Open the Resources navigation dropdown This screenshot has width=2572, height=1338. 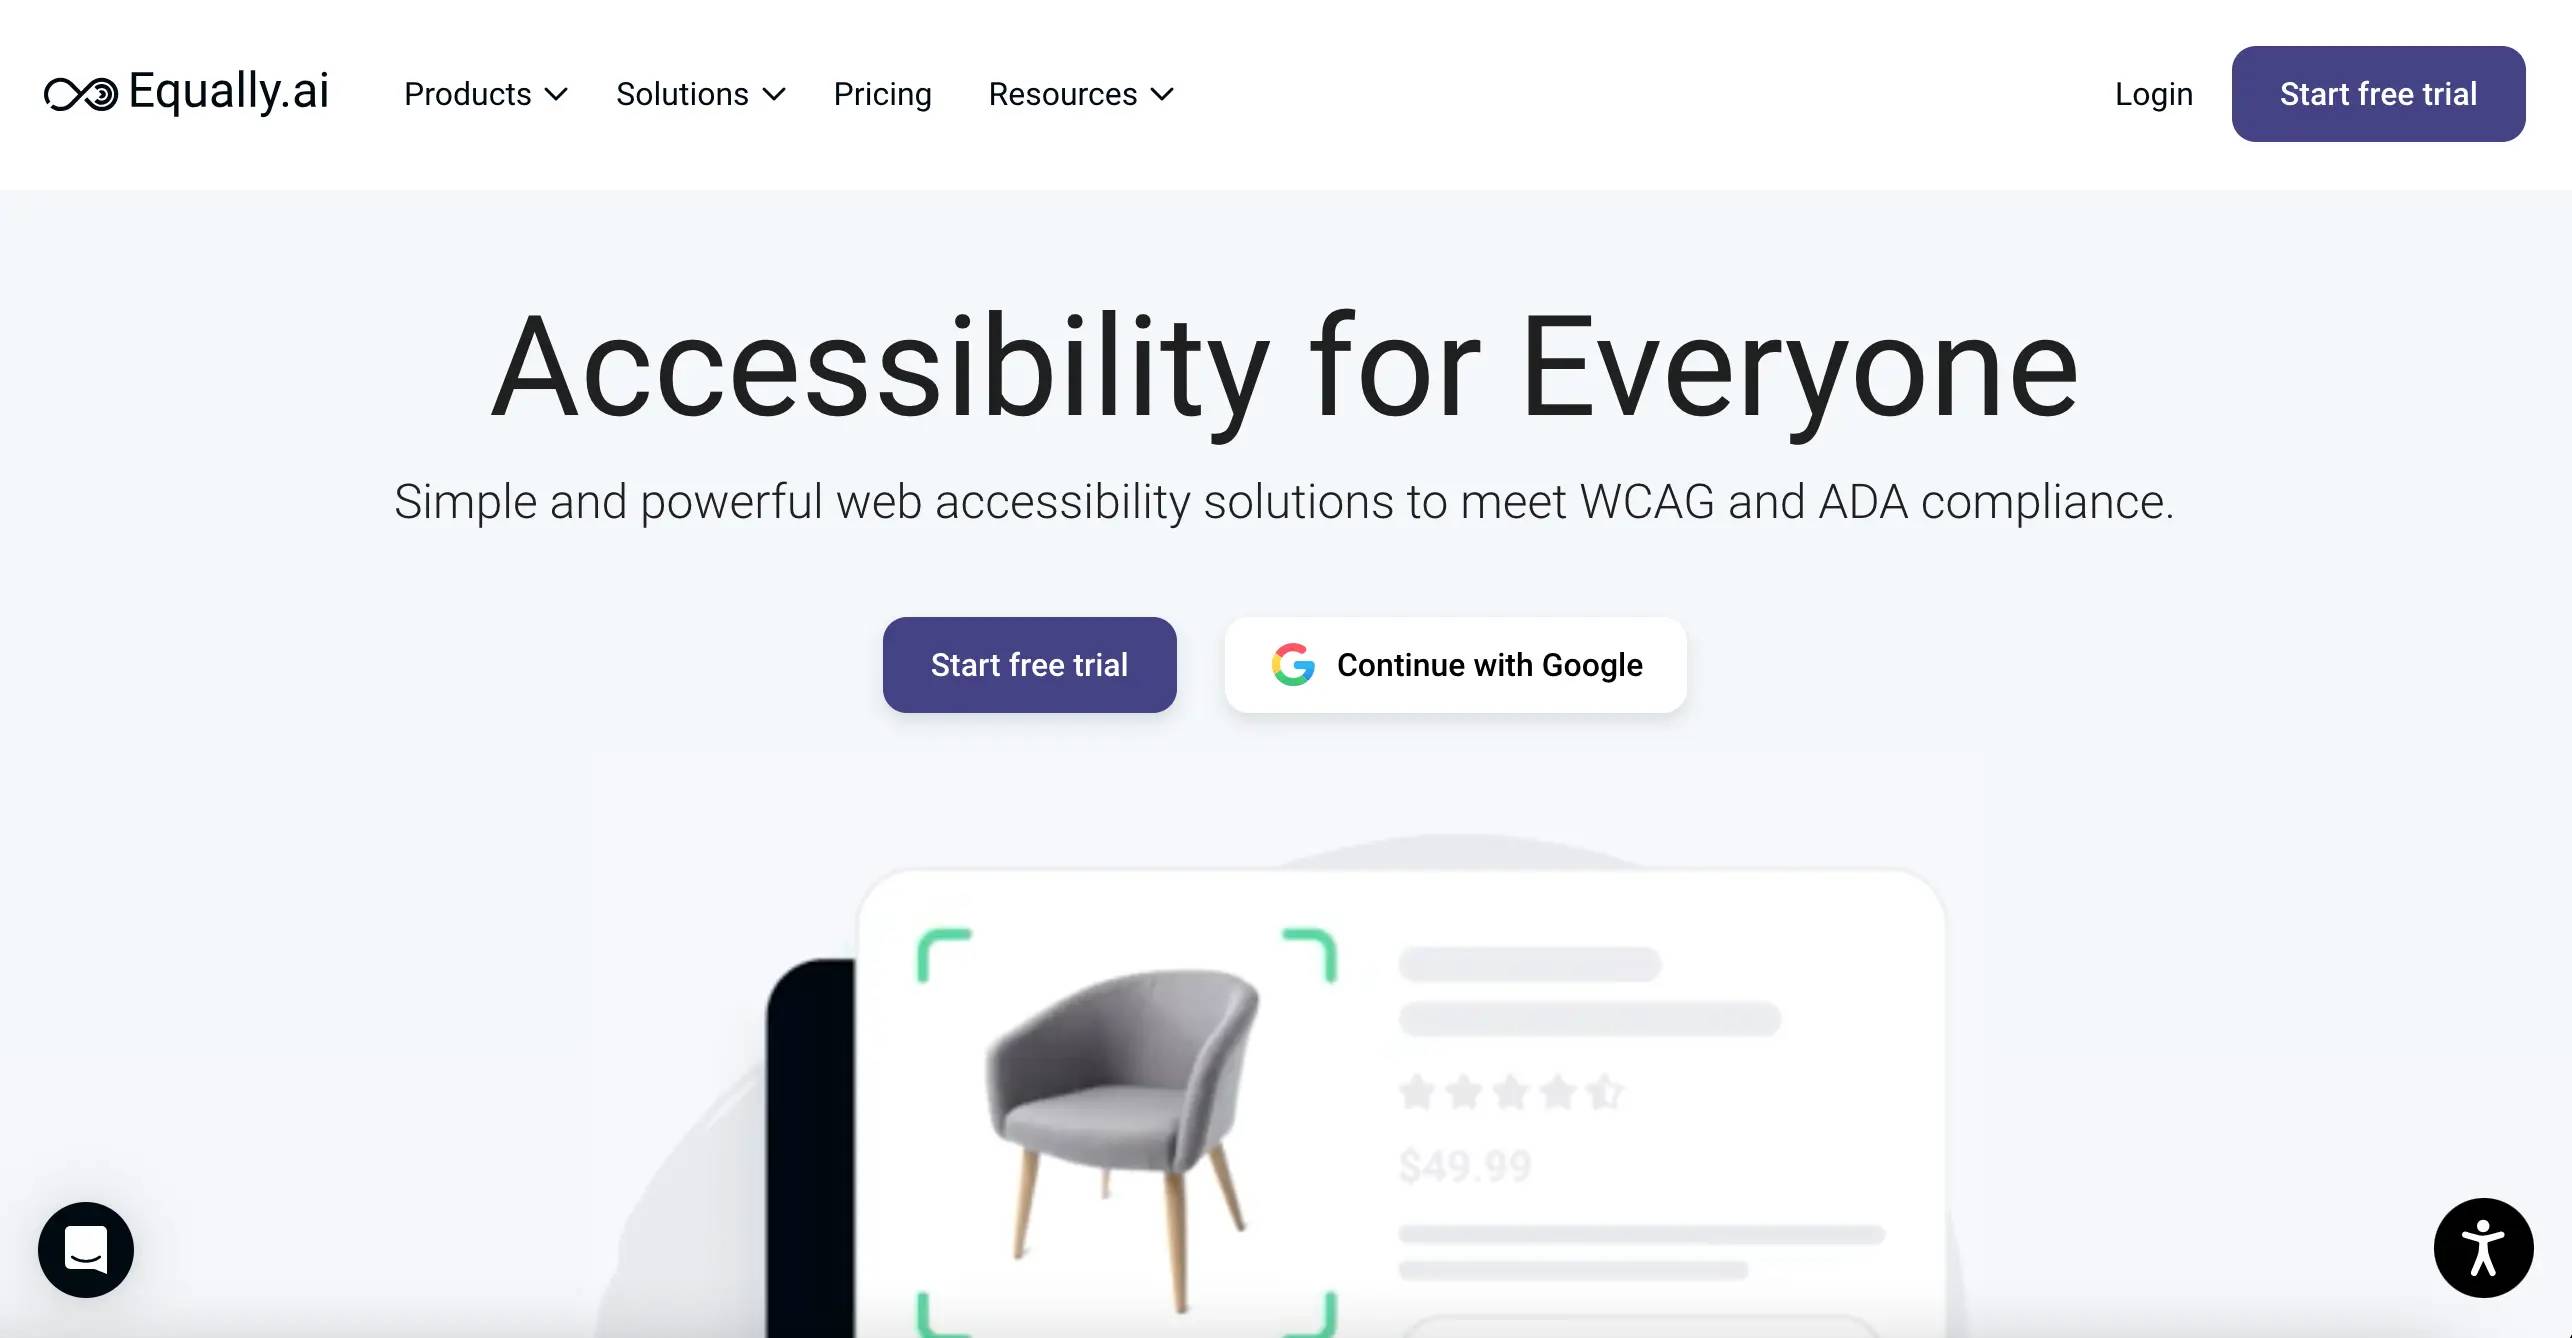[1080, 94]
